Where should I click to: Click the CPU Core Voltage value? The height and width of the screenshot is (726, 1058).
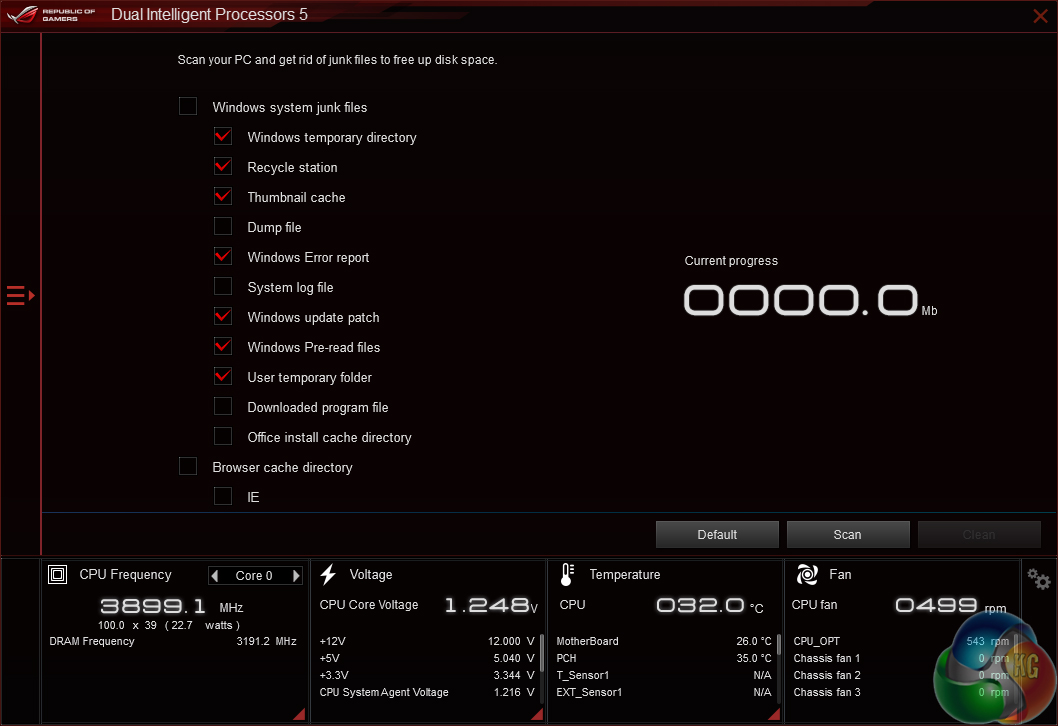491,605
